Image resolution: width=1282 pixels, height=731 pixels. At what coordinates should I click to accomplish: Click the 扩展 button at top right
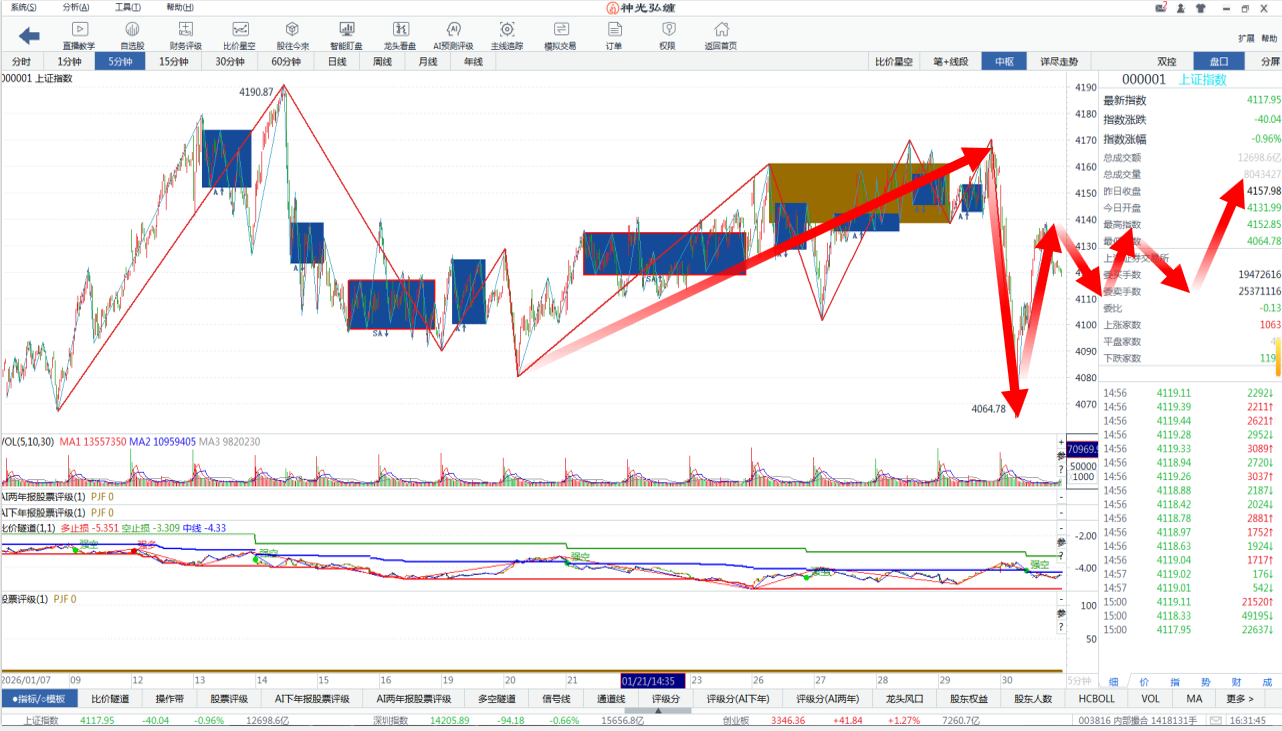pos(1246,38)
